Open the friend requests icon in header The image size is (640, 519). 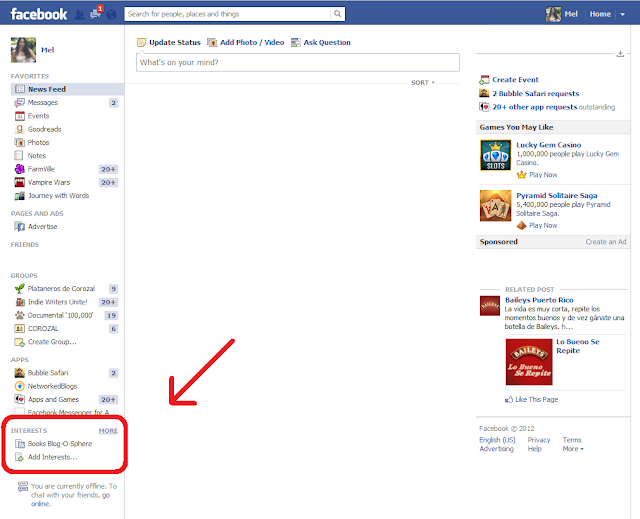pos(80,15)
